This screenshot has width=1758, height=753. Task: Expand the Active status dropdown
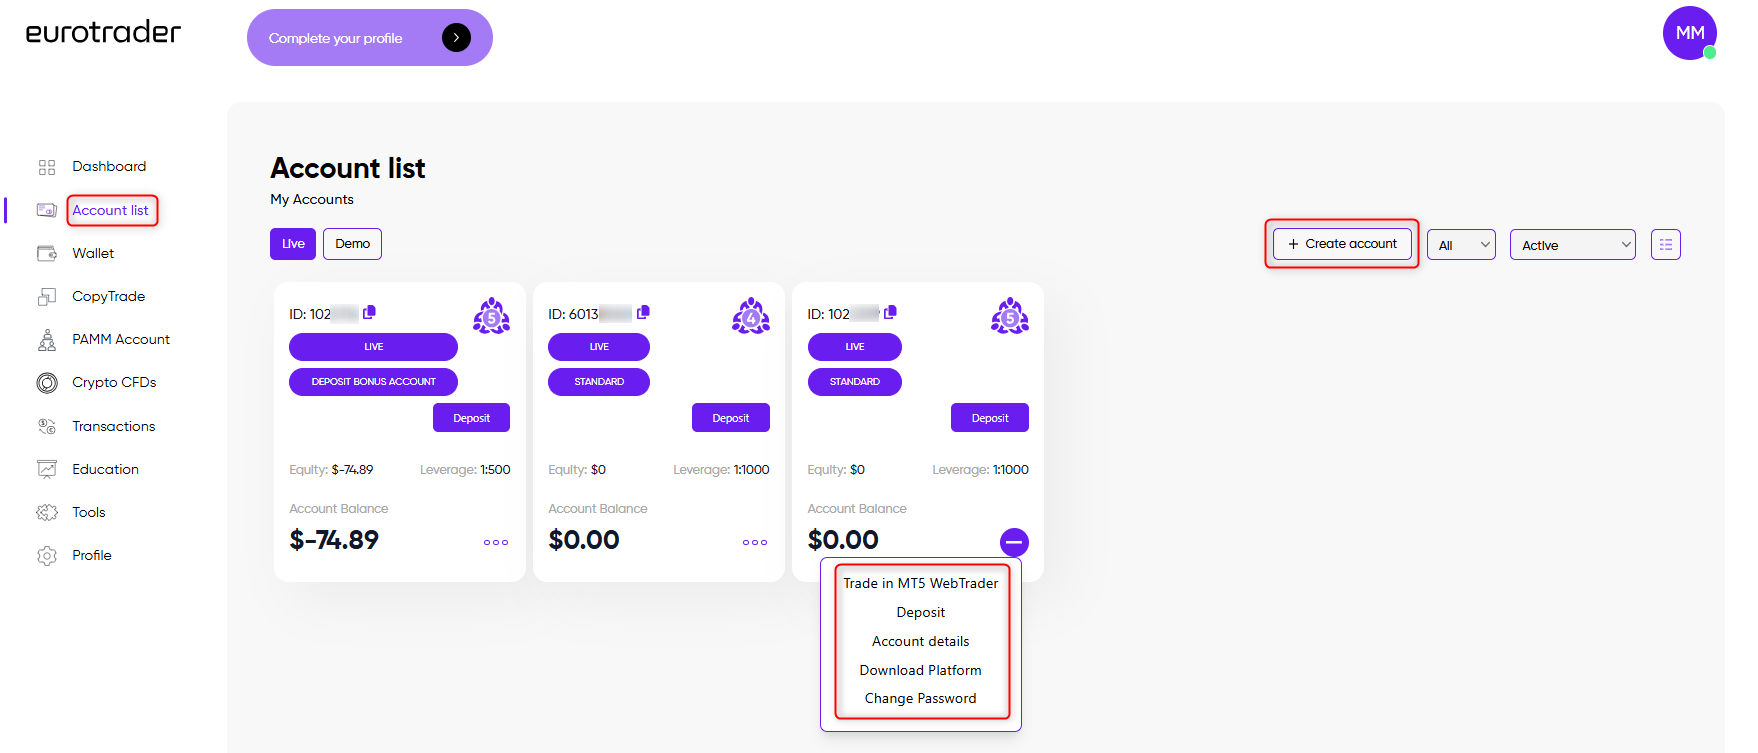[x=1572, y=245]
